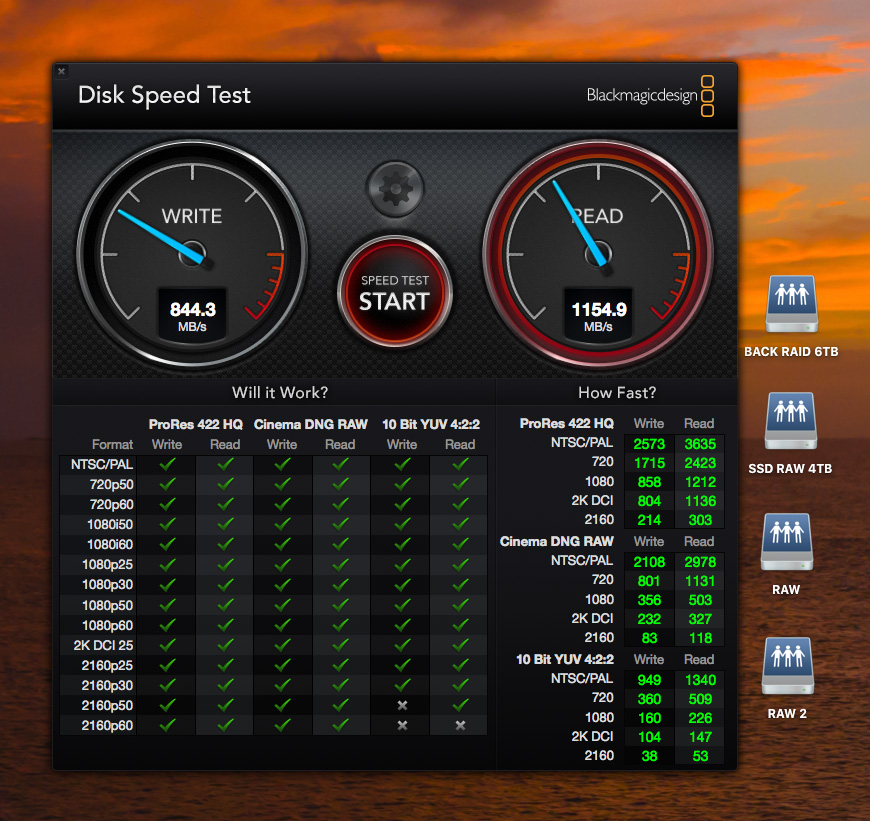Click the WRITE gauge dial
This screenshot has height=821, width=870.
point(192,254)
